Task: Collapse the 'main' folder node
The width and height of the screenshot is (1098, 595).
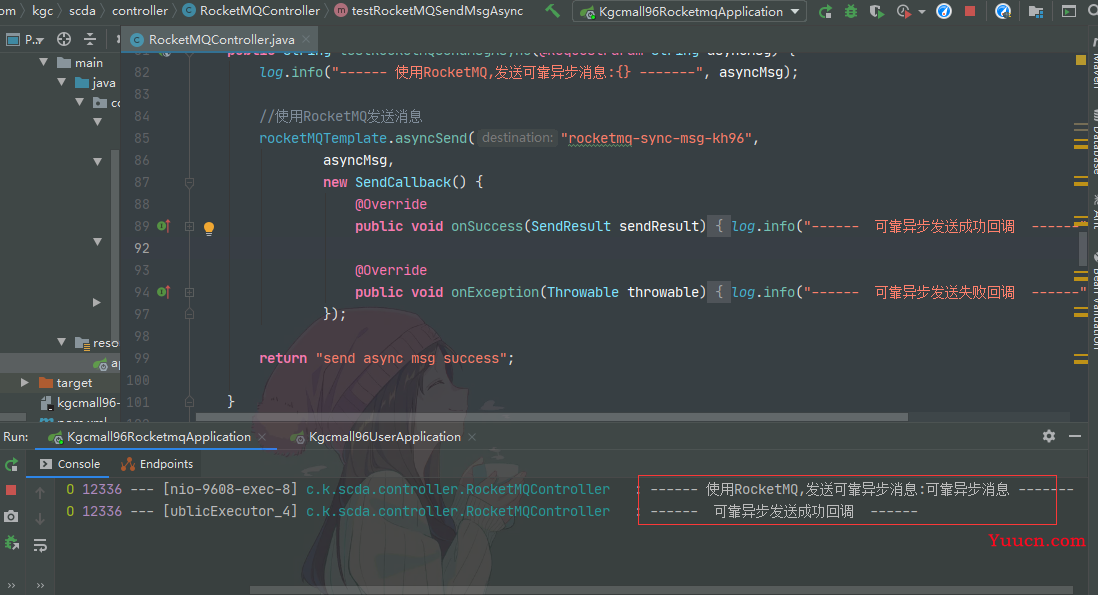Action: click(x=43, y=62)
